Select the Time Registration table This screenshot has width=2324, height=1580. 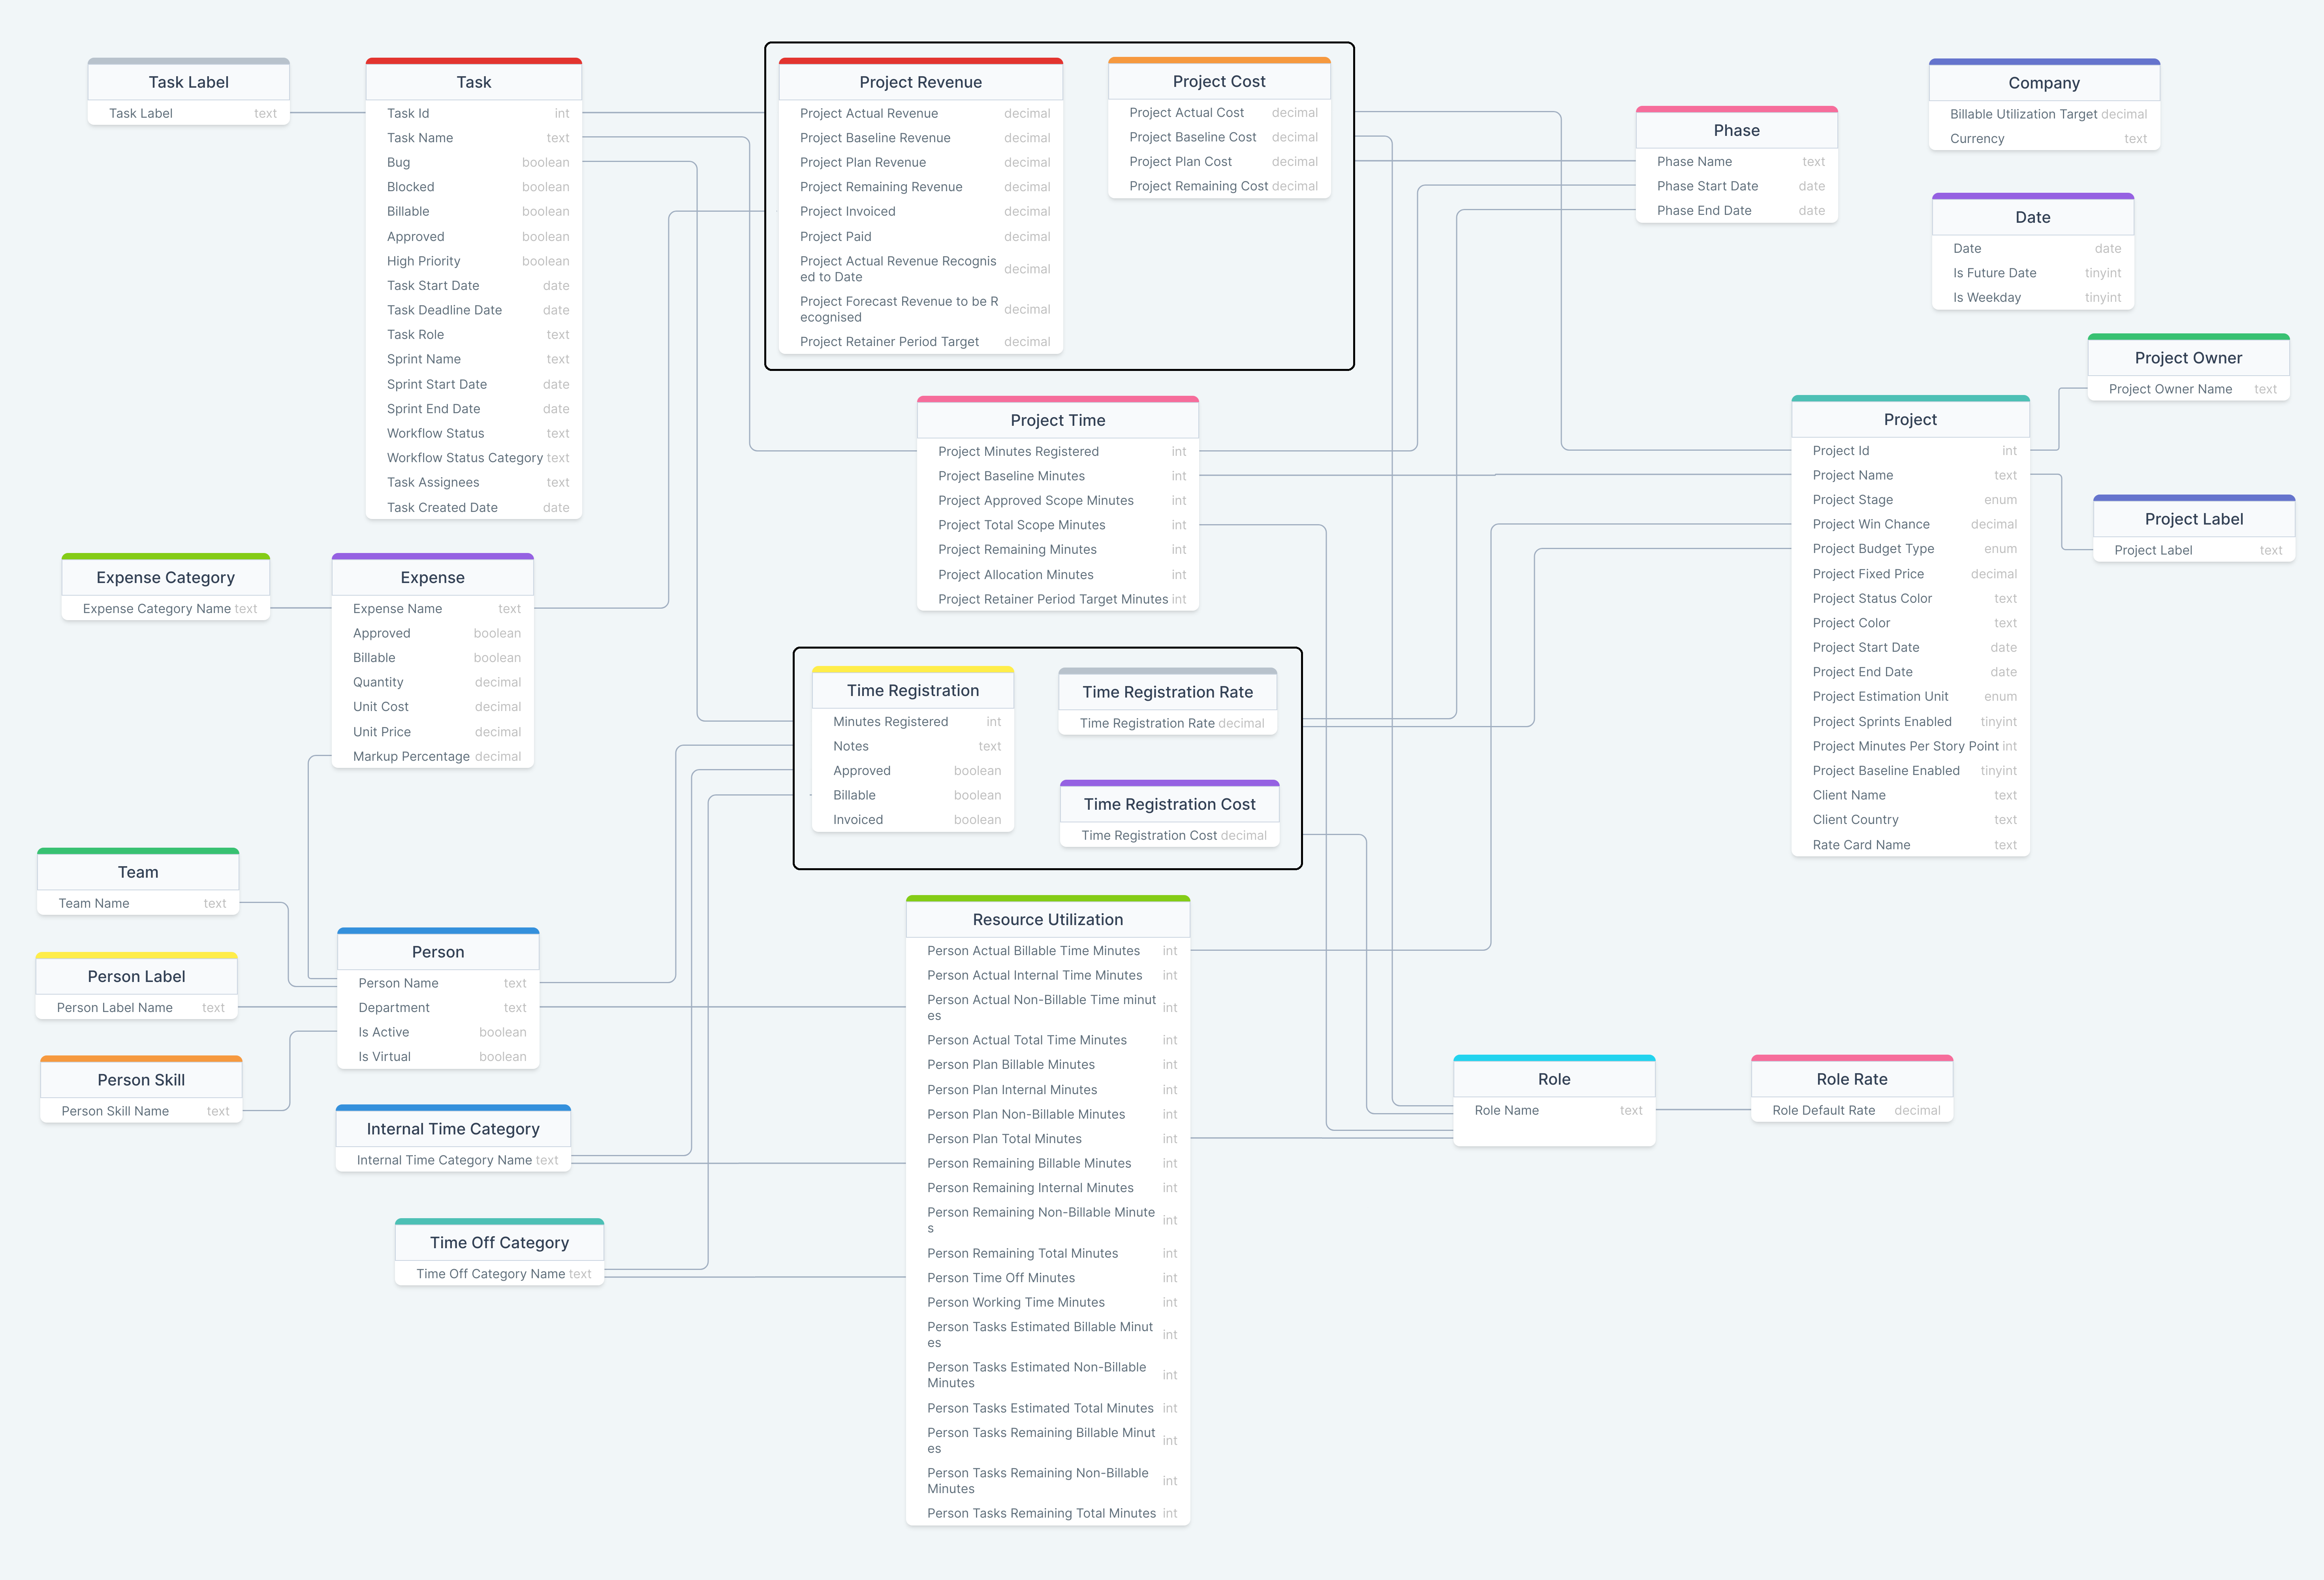point(912,690)
